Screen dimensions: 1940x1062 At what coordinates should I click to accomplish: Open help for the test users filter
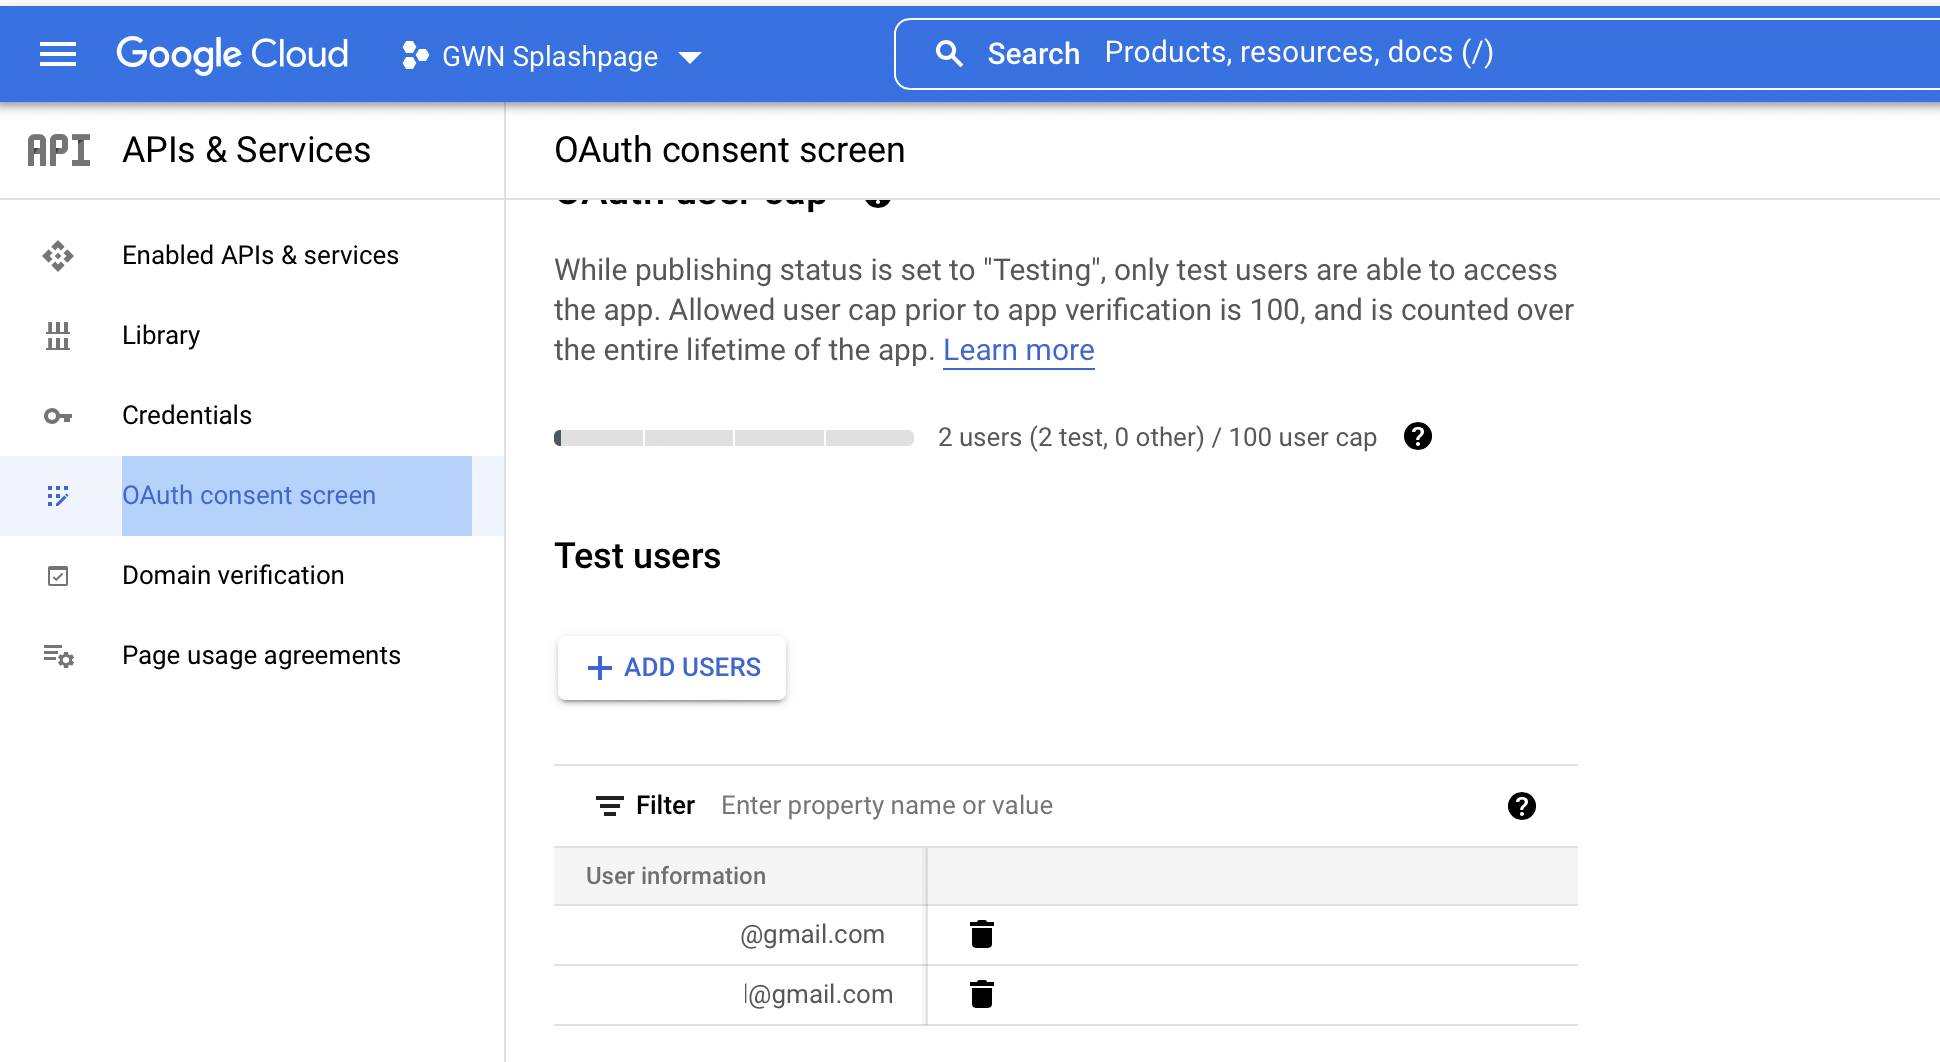point(1521,805)
